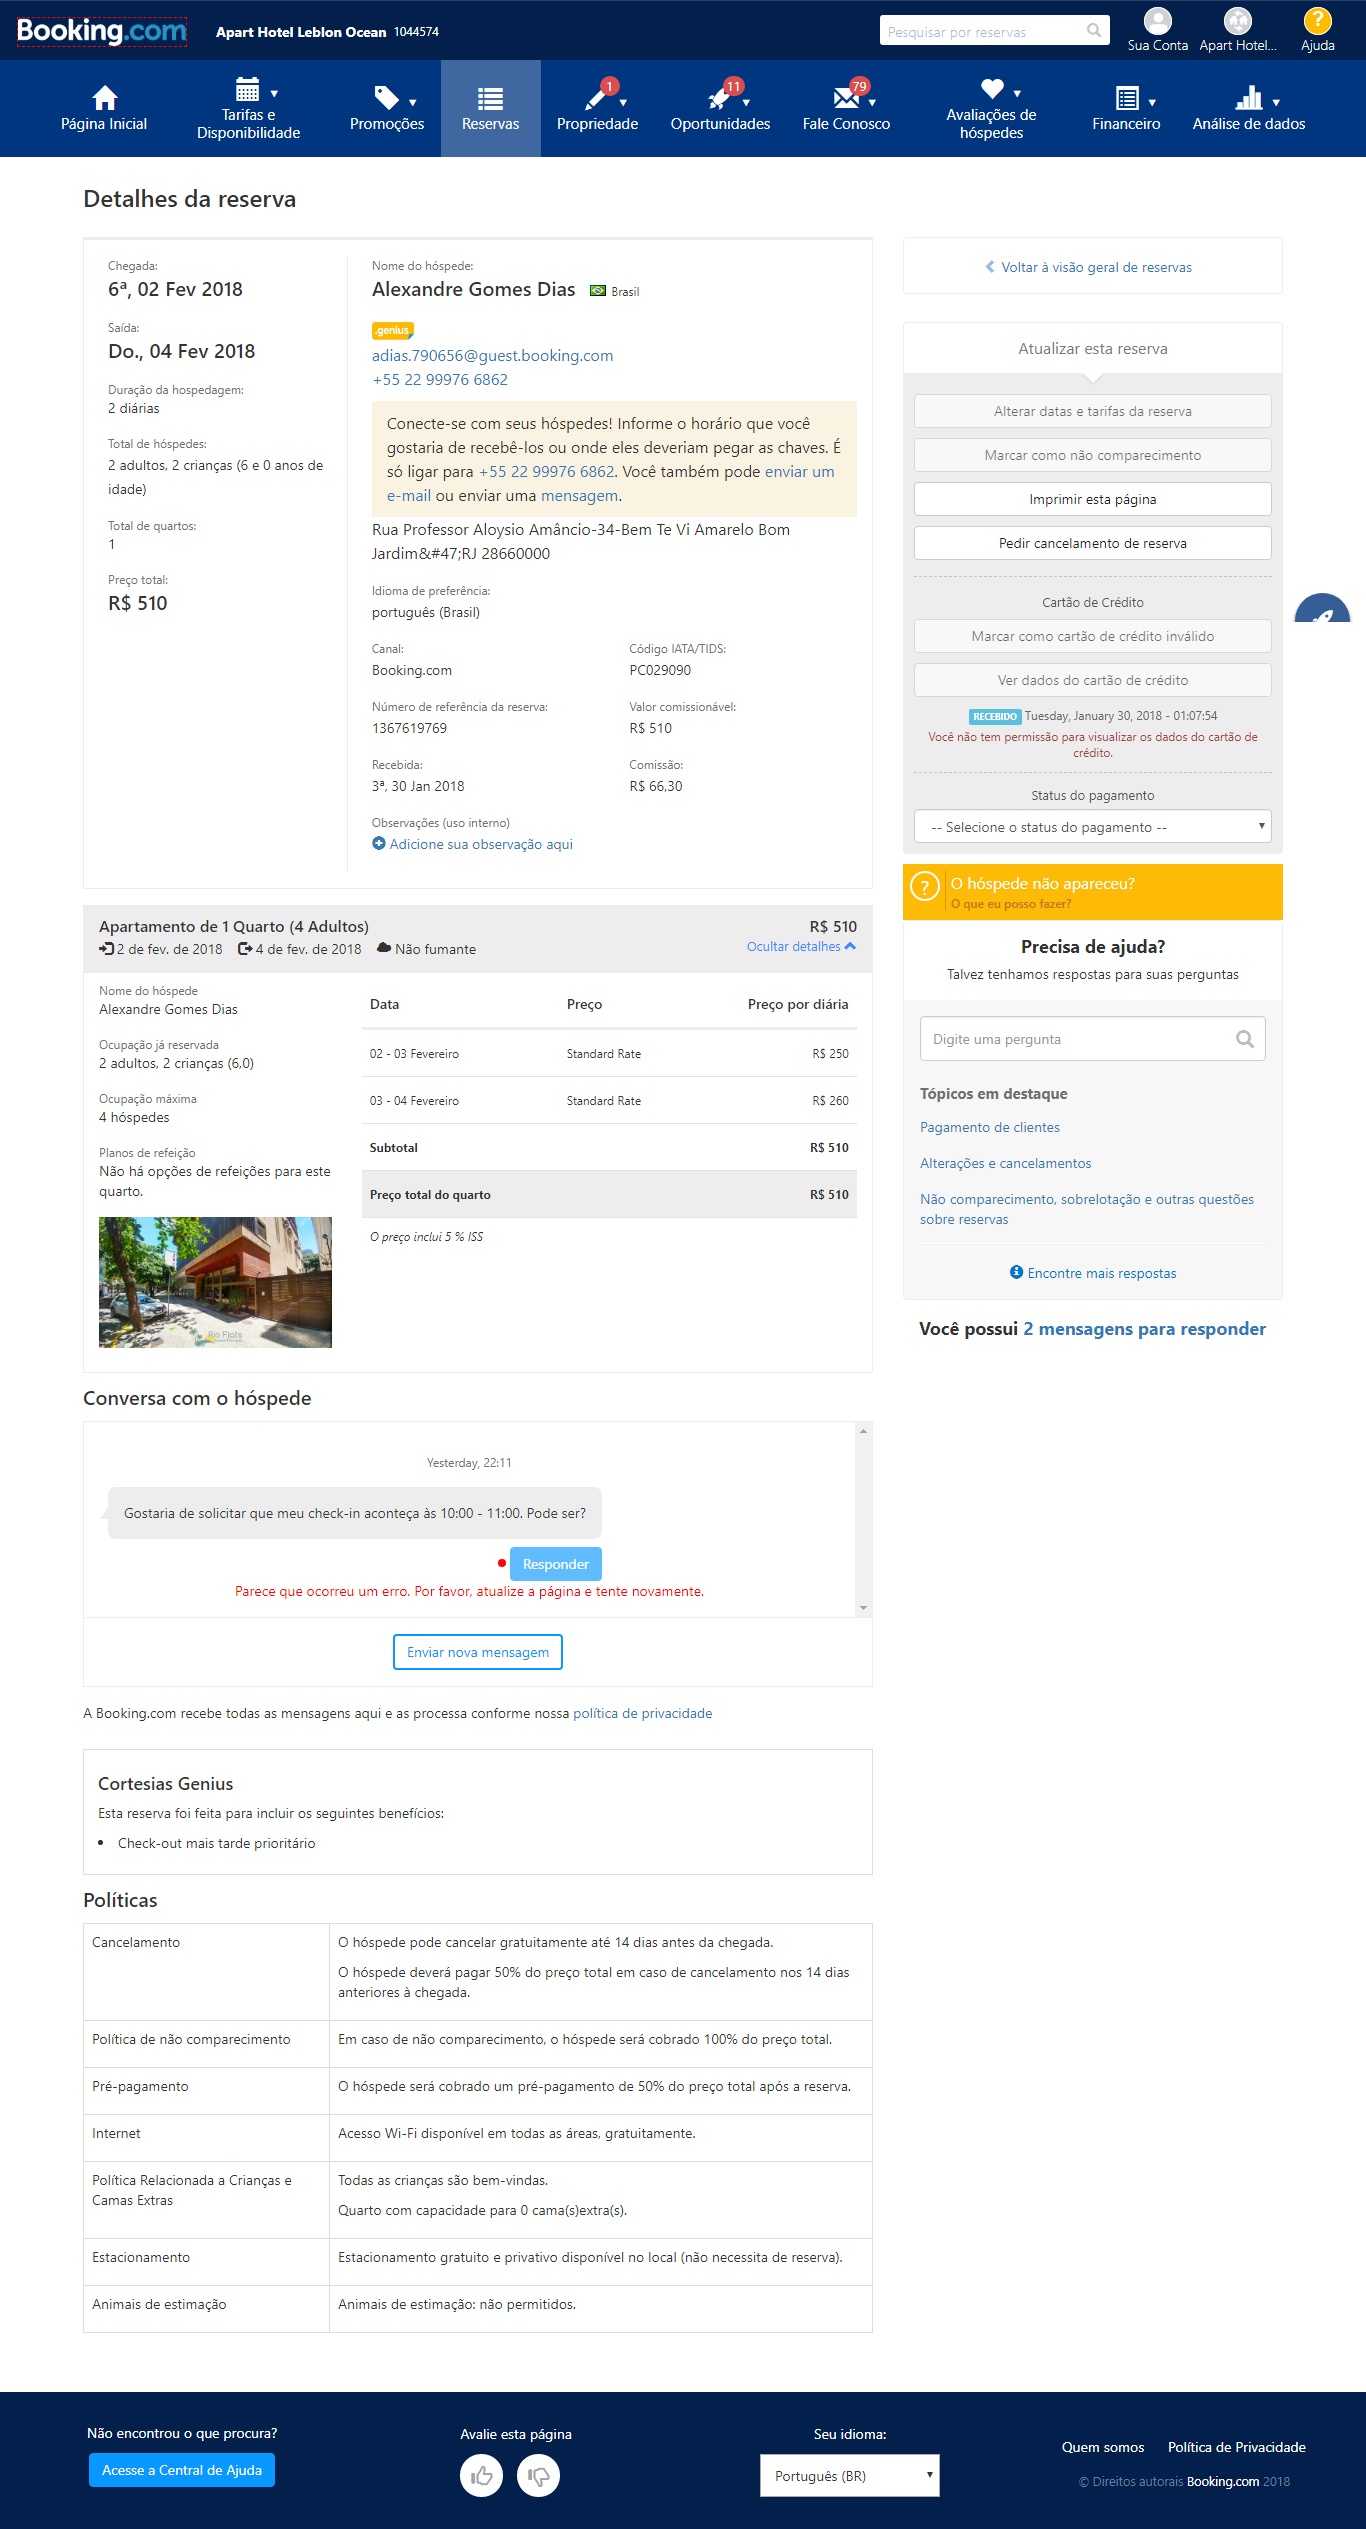This screenshot has height=2529, width=1366.
Task: Open the Oportunidades rocket icon
Action: point(719,98)
